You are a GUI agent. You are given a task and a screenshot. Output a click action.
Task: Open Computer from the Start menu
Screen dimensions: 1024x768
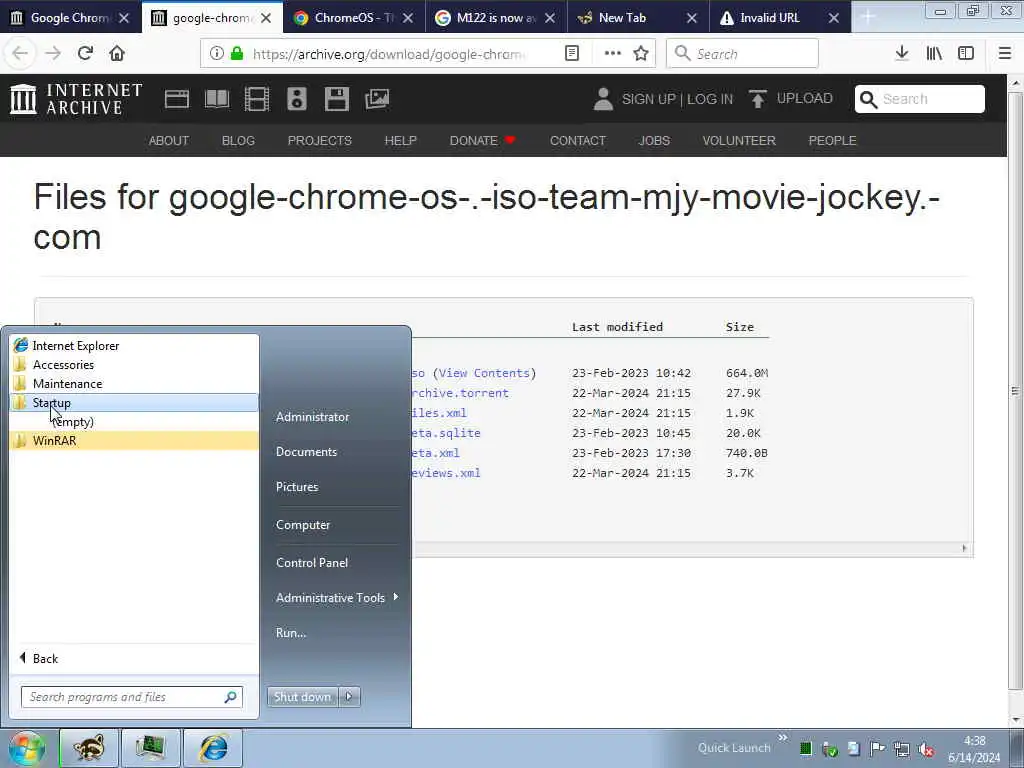(302, 524)
